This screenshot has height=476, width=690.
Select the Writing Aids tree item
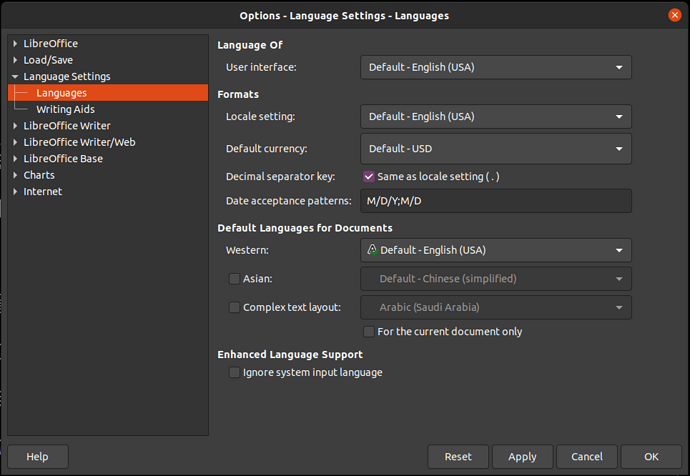pos(65,109)
